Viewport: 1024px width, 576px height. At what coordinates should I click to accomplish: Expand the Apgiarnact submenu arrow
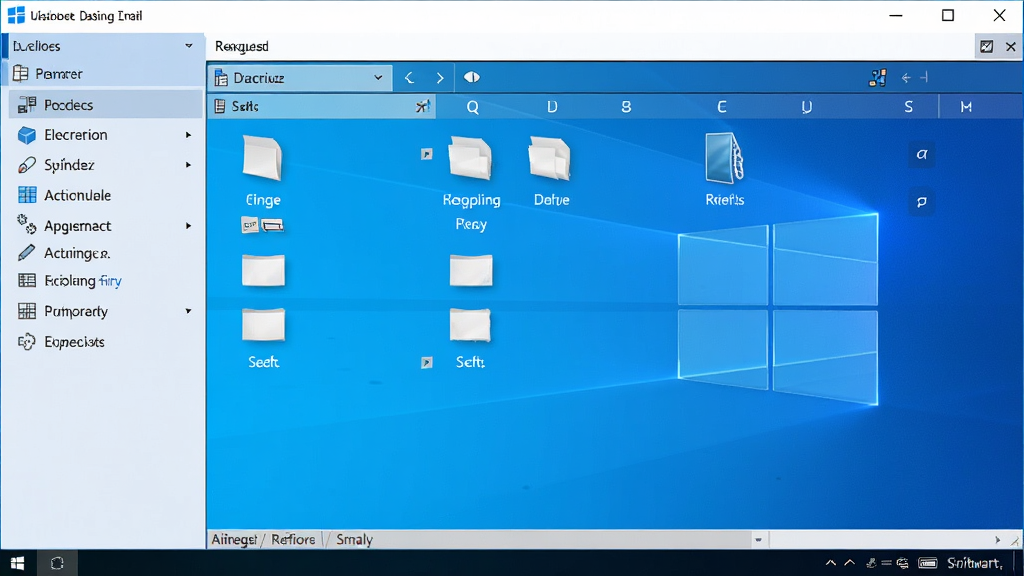[x=188, y=226]
